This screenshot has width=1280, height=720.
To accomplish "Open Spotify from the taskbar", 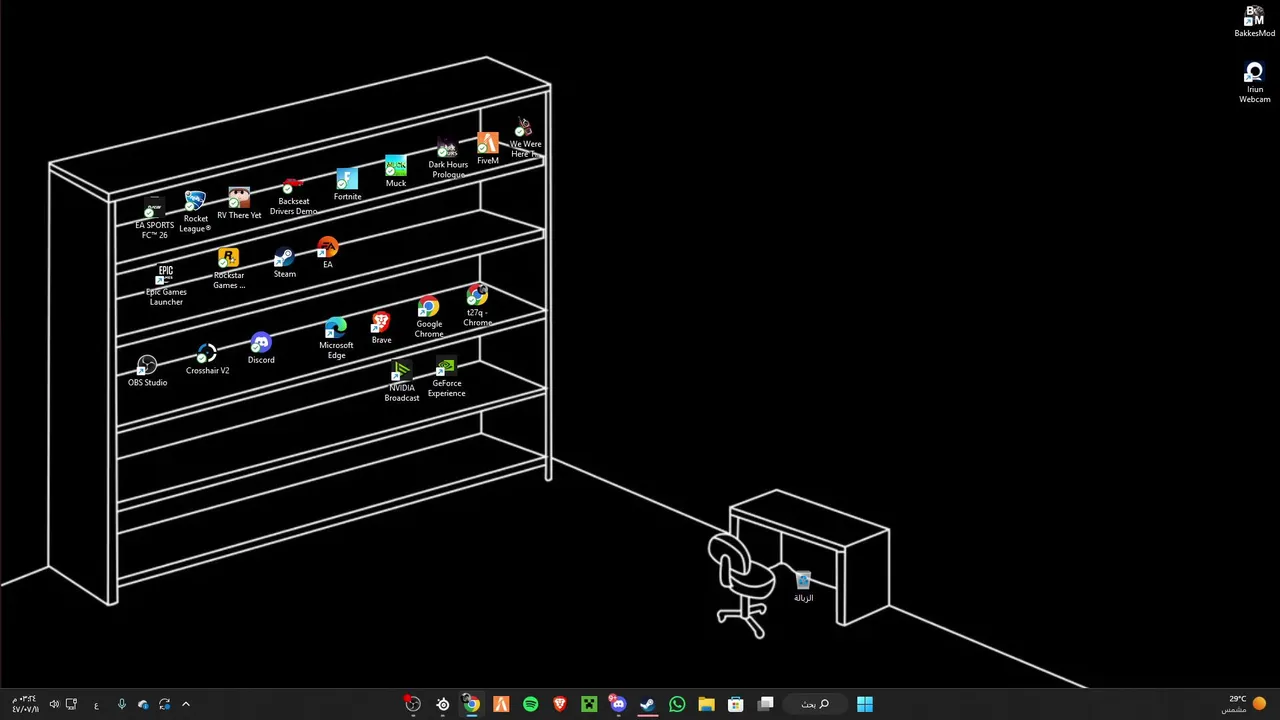I will [x=530, y=704].
